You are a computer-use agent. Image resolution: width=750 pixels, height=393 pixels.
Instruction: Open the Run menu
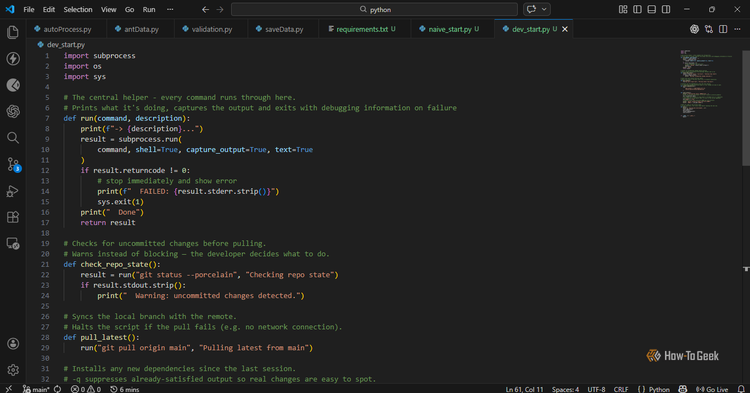click(149, 9)
